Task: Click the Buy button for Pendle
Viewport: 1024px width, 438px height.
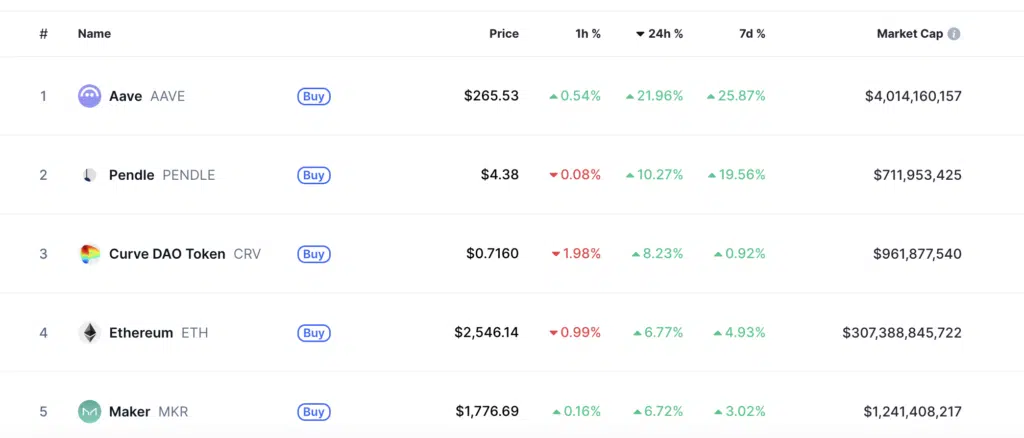Action: (314, 176)
